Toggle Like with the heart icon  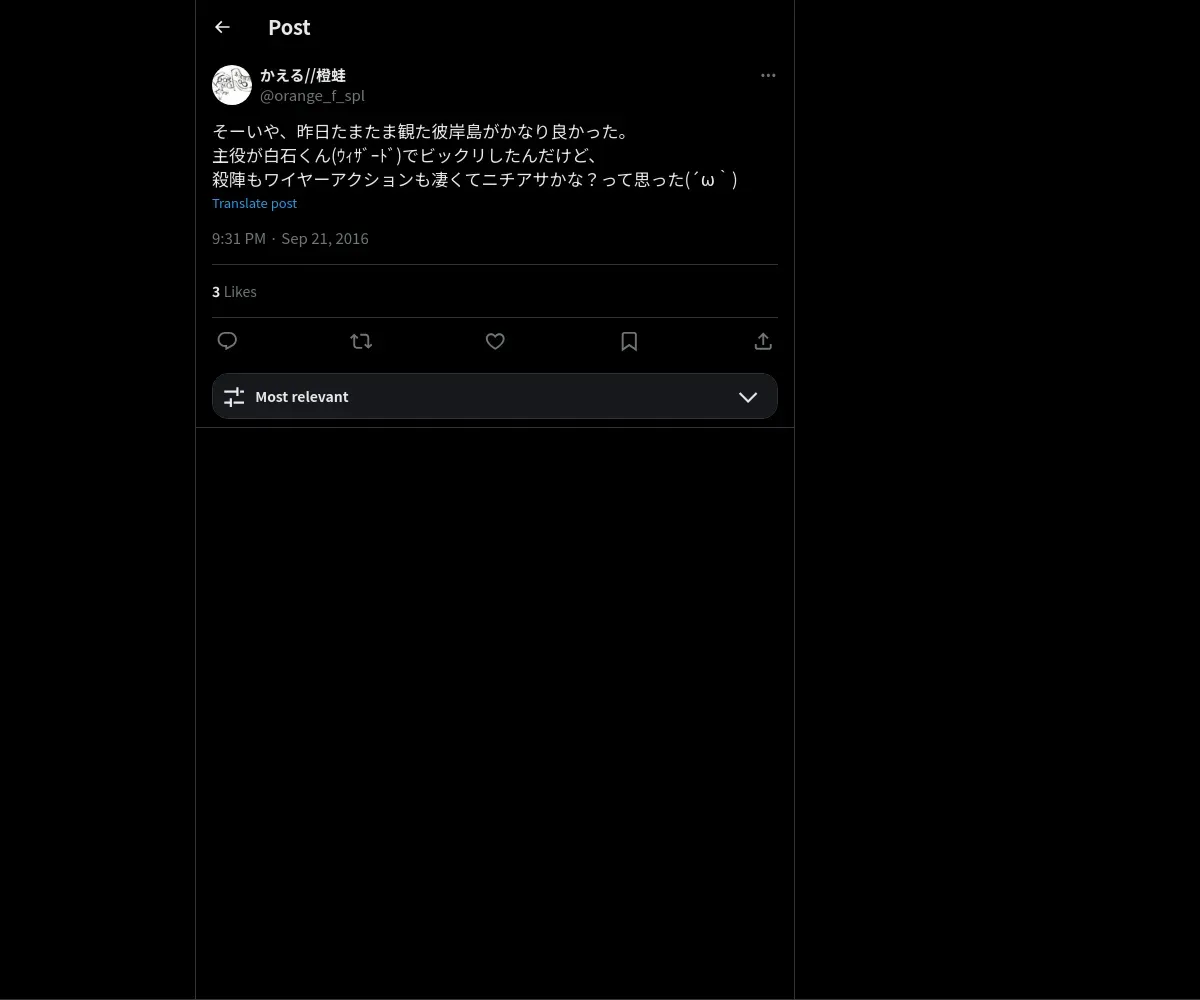[495, 341]
